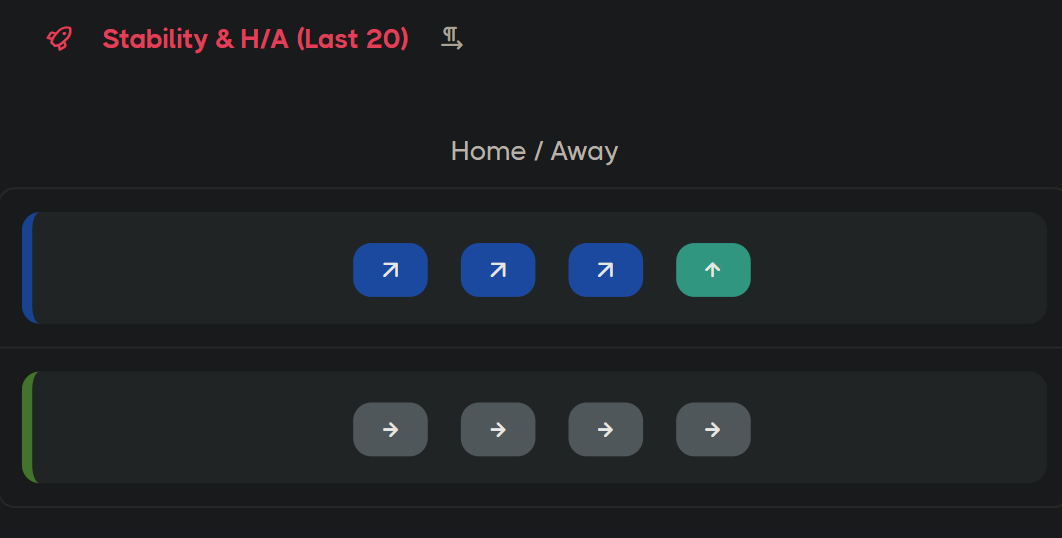Image resolution: width=1062 pixels, height=538 pixels.
Task: Click the word "Away" in the column header
Action: point(584,151)
